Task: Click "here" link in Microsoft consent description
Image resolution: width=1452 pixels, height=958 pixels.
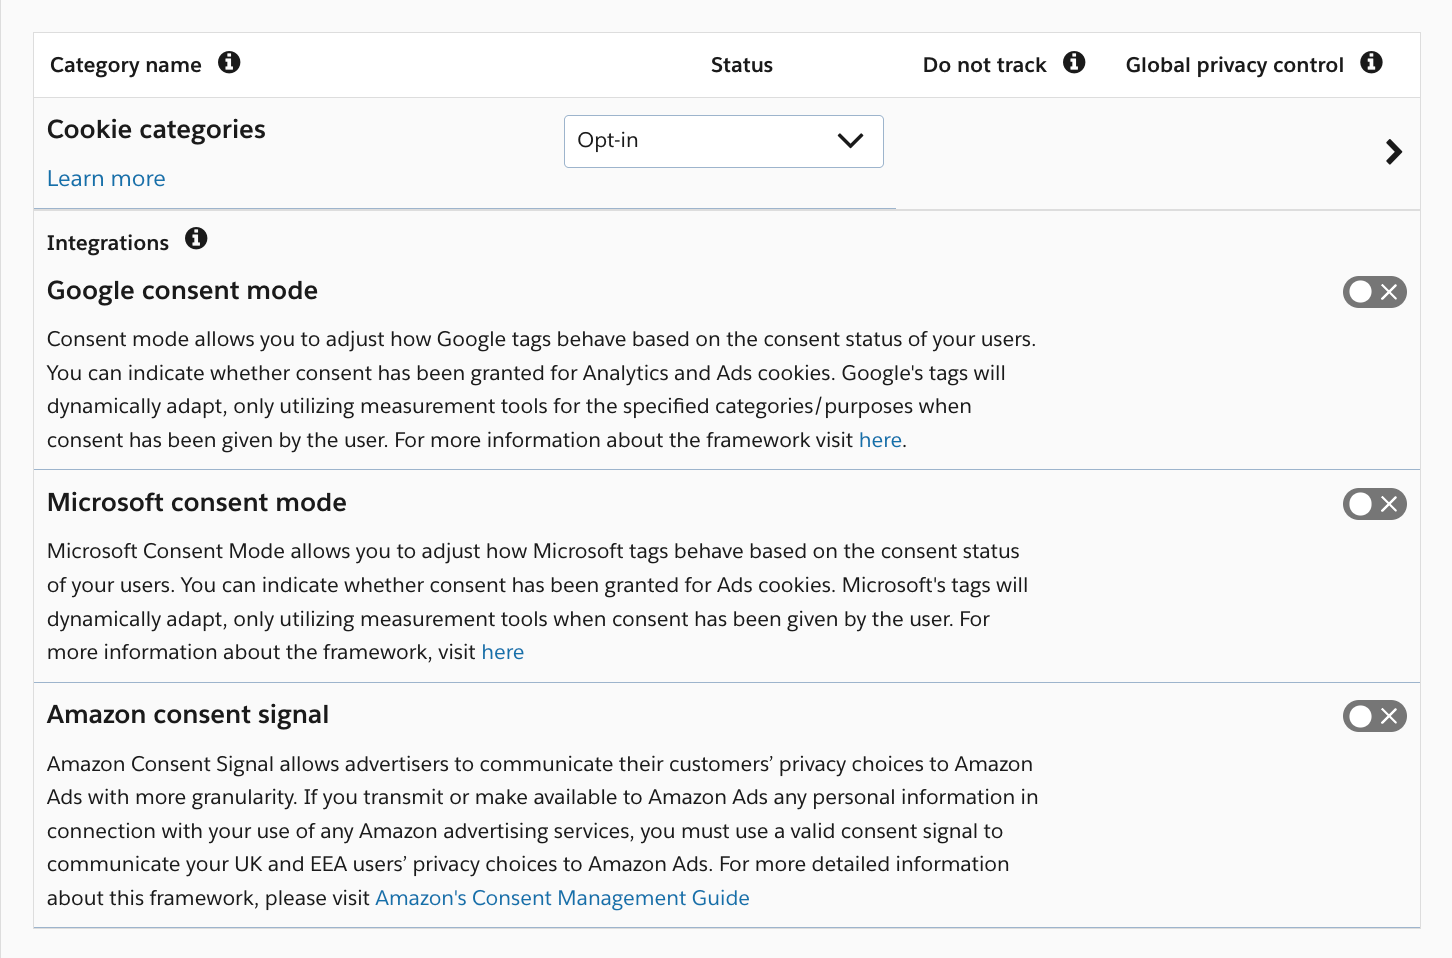Action: point(502,652)
